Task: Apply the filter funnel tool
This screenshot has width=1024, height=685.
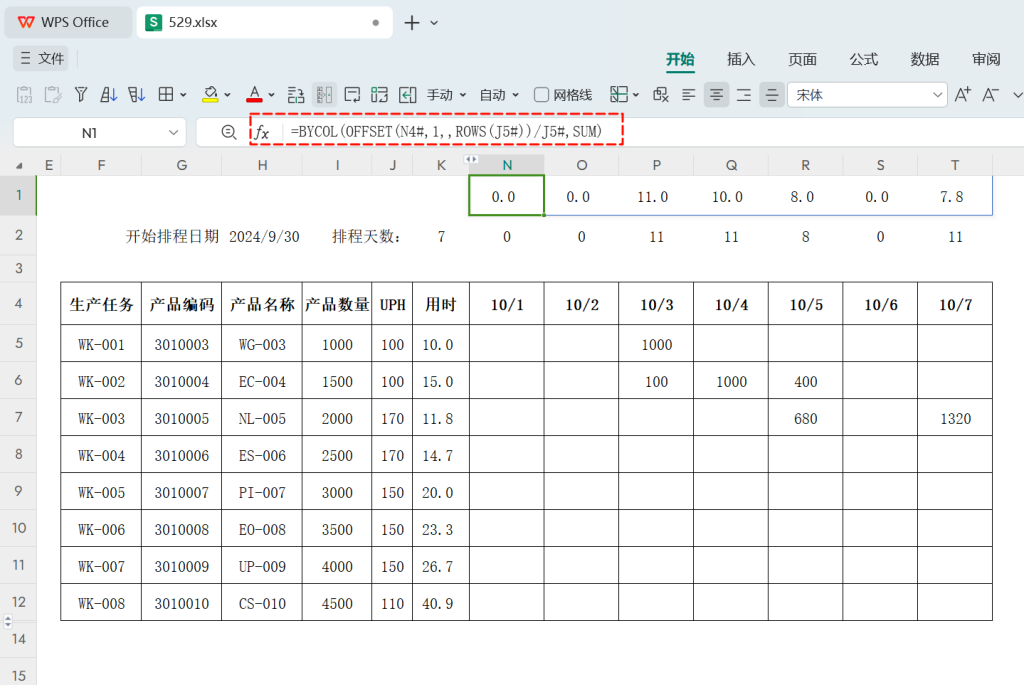Action: pyautogui.click(x=81, y=95)
